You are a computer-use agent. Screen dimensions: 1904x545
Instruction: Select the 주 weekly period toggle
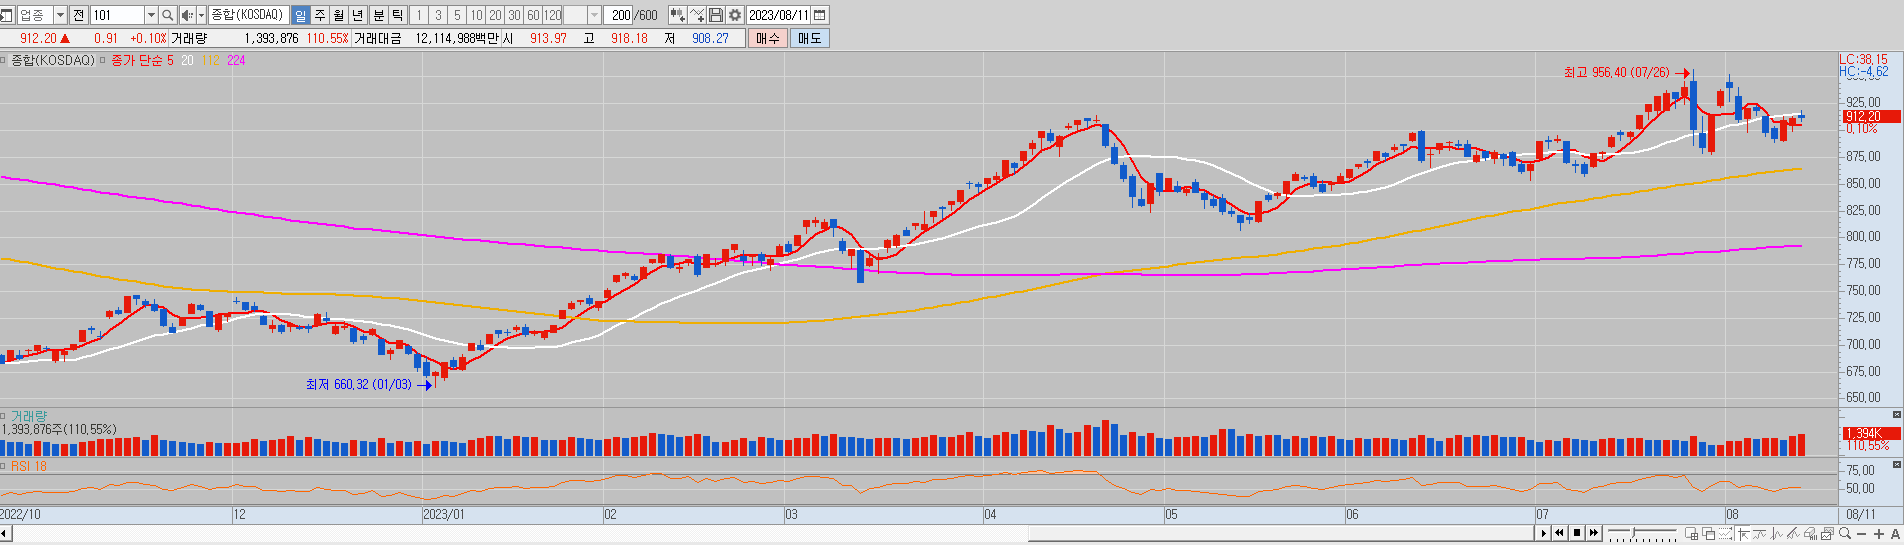tap(320, 15)
